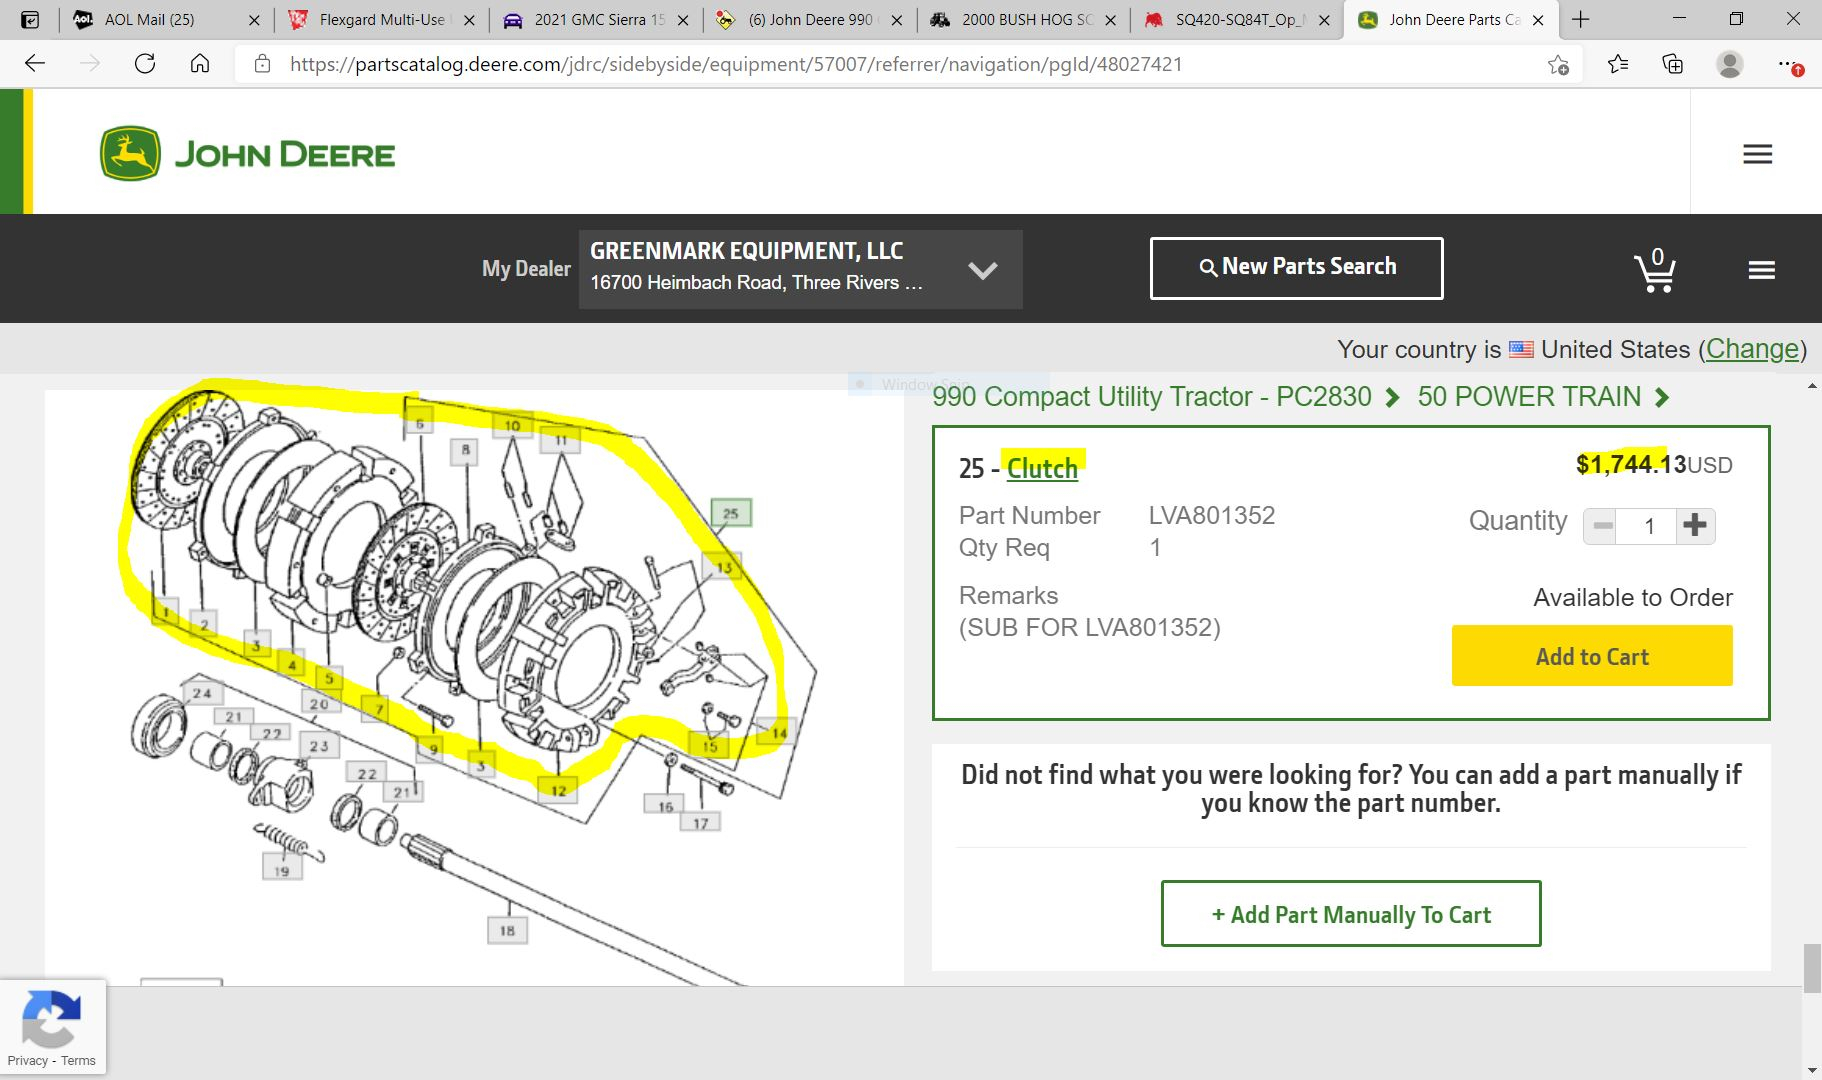Expand the My Dealer dropdown chevron
1822x1080 pixels.
[983, 270]
